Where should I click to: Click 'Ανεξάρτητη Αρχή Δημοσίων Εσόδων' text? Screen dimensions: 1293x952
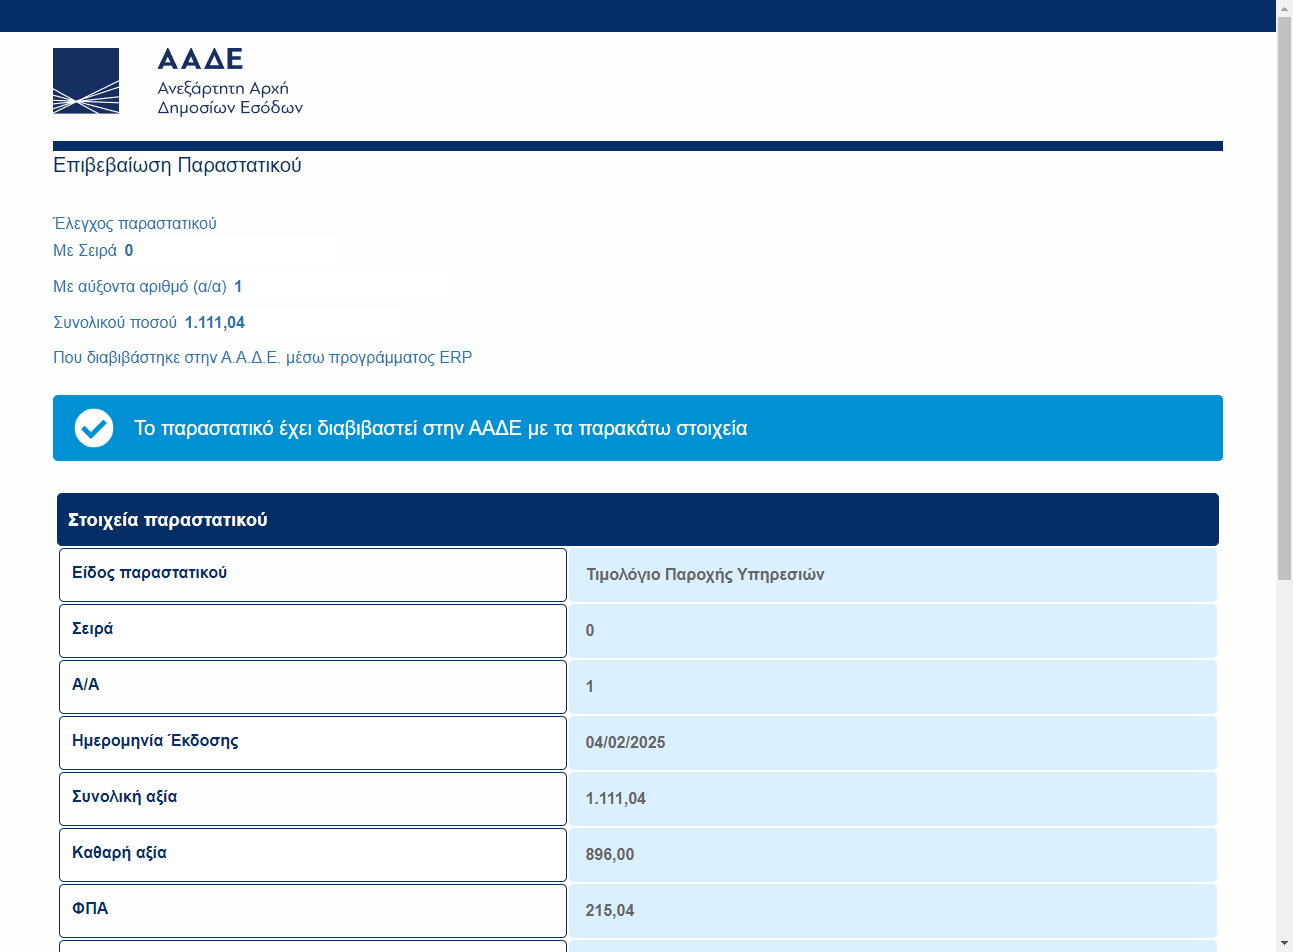click(x=230, y=98)
